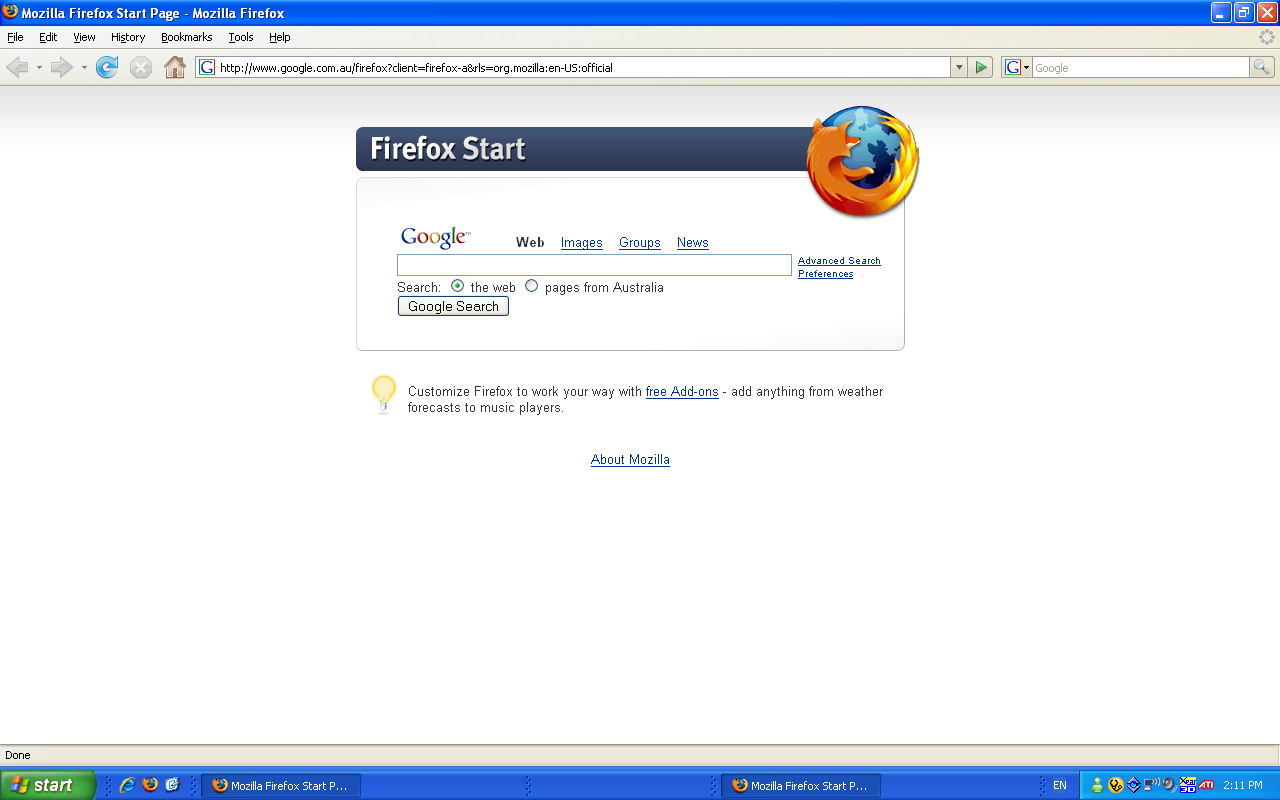The image size is (1280, 800).
Task: Open the ATI tray icon
Action: click(x=1207, y=785)
